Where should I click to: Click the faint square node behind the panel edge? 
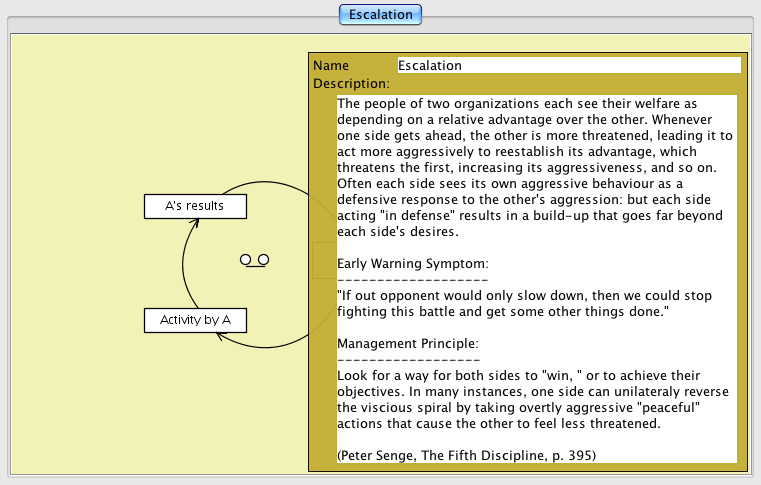tap(320, 260)
